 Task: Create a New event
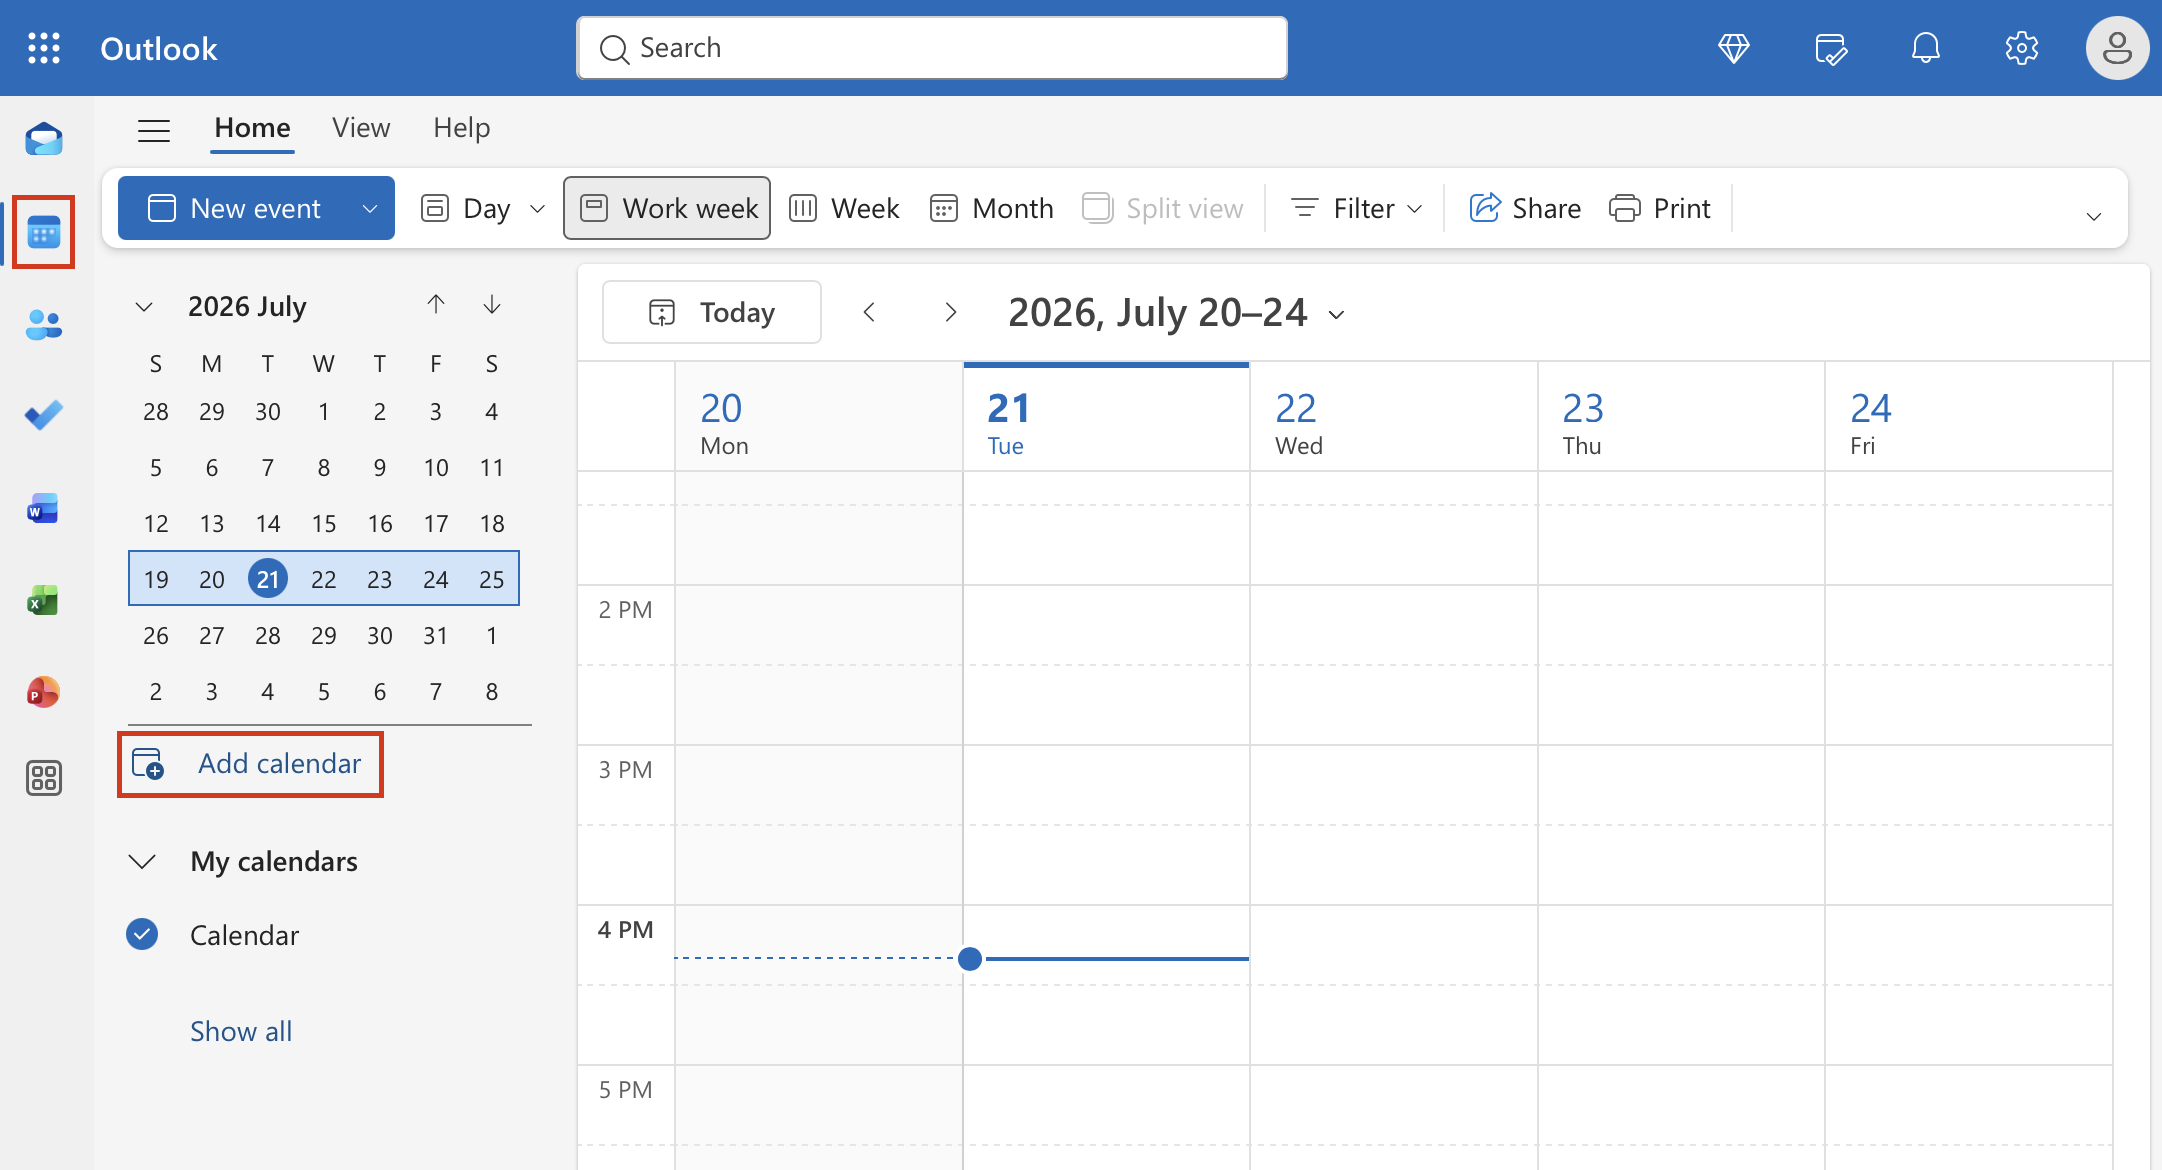click(x=234, y=208)
